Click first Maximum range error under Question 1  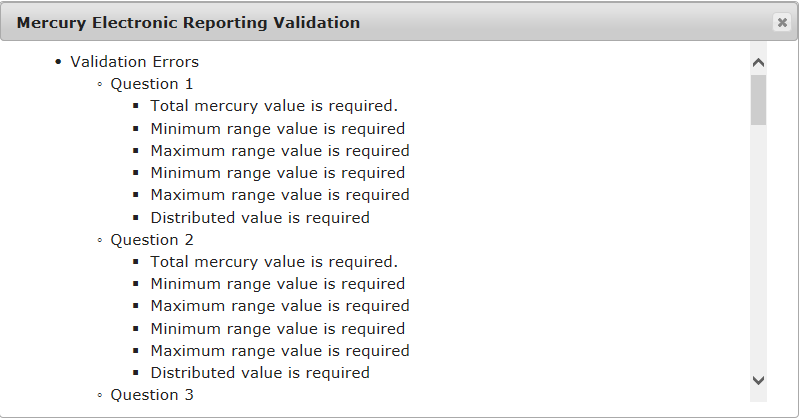click(279, 151)
